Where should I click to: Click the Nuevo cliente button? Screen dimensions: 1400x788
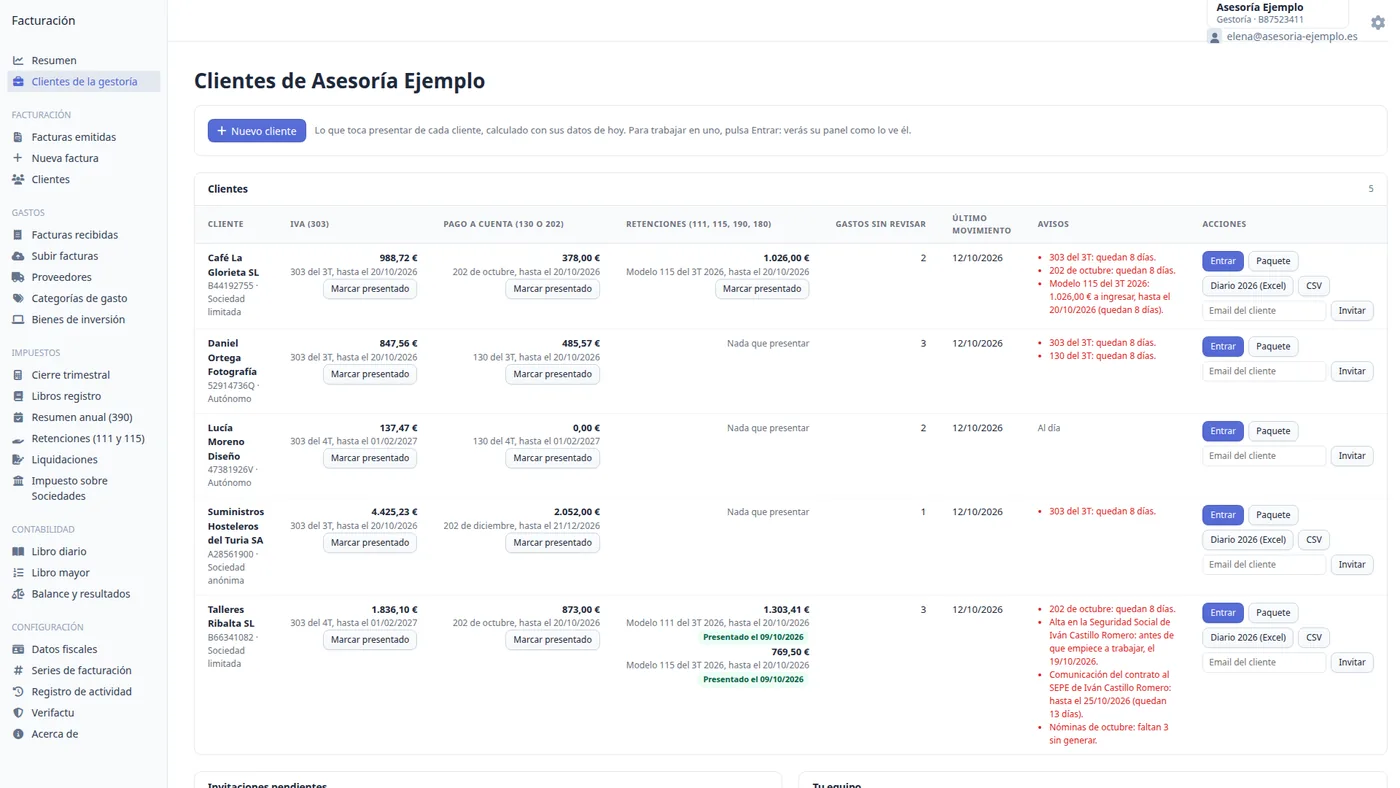[257, 131]
